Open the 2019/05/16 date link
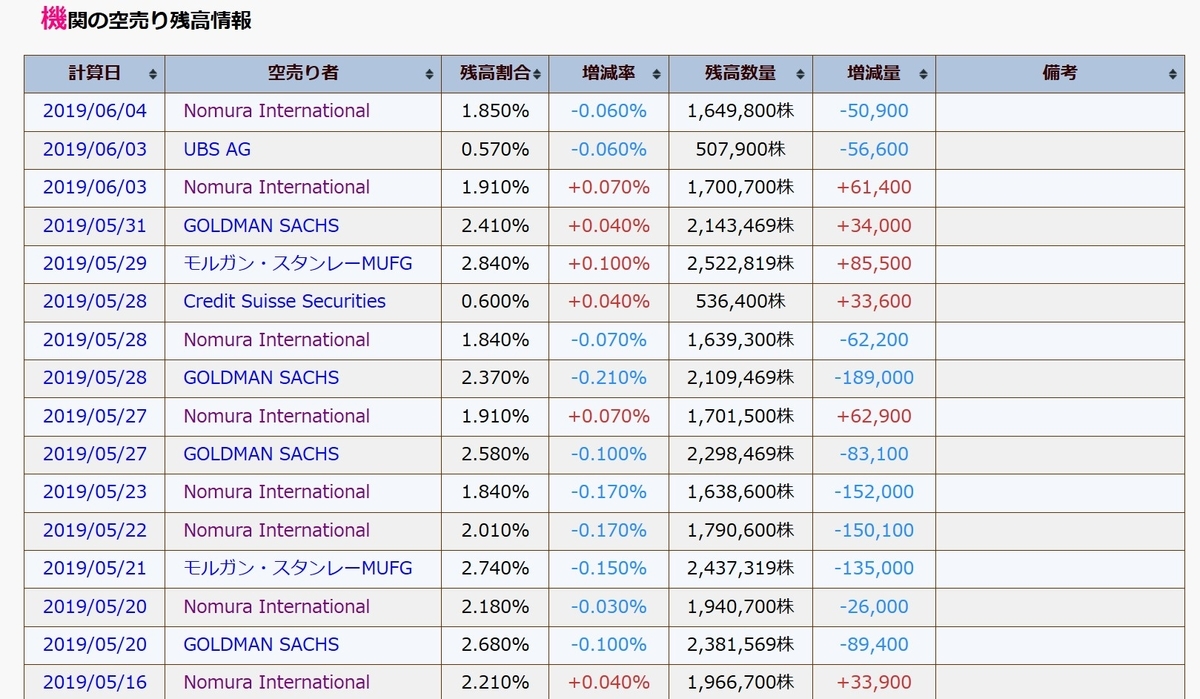The width and height of the screenshot is (1200, 699). point(94,682)
